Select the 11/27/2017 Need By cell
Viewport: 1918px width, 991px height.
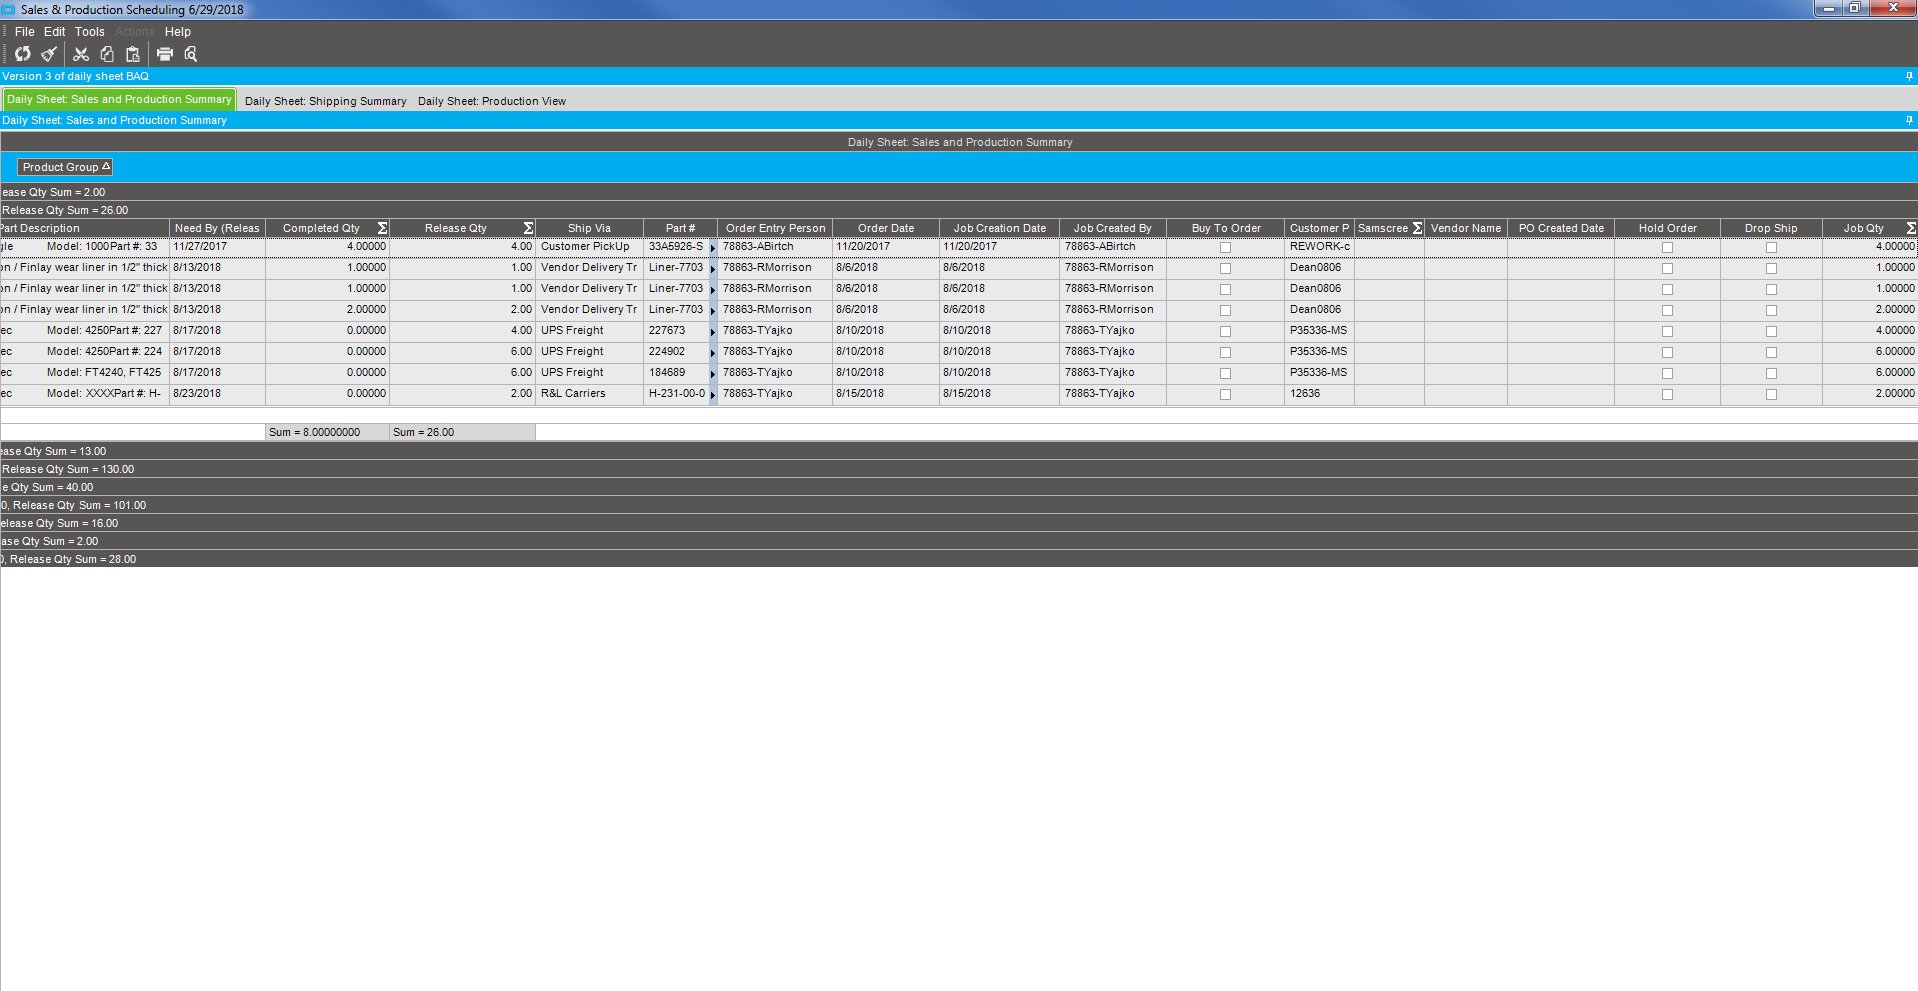coord(217,247)
